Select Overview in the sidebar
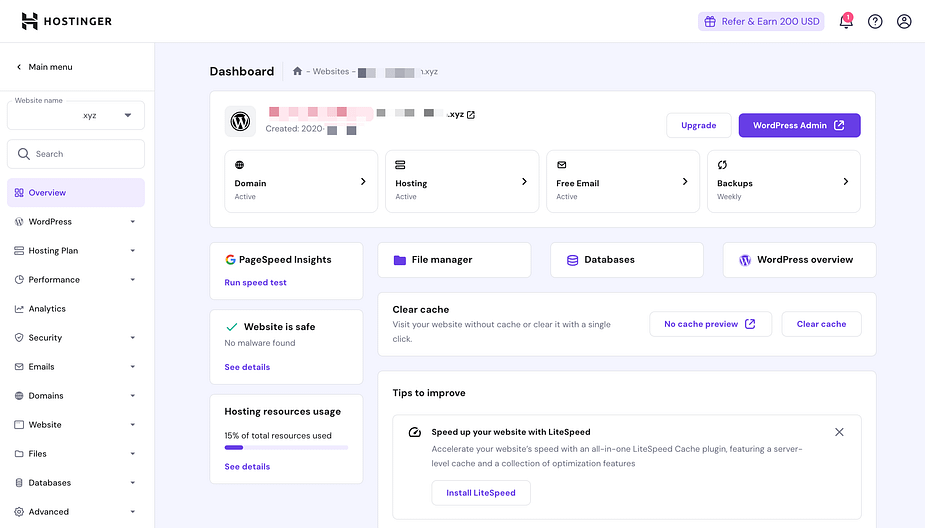The height and width of the screenshot is (528, 925). [76, 193]
